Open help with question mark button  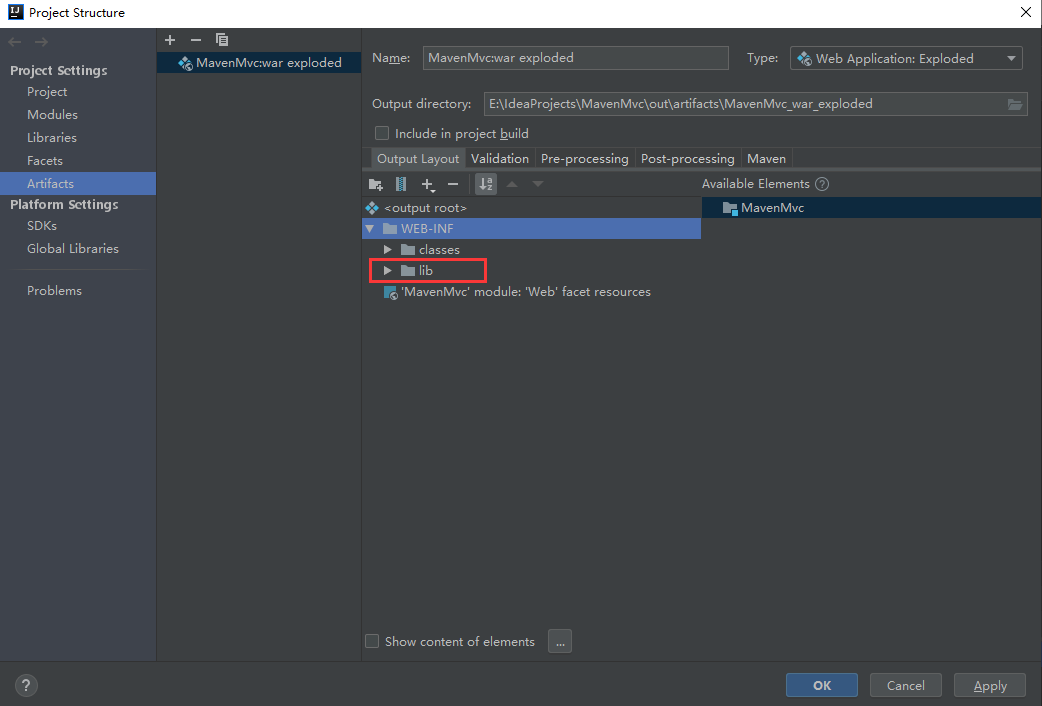[26, 685]
